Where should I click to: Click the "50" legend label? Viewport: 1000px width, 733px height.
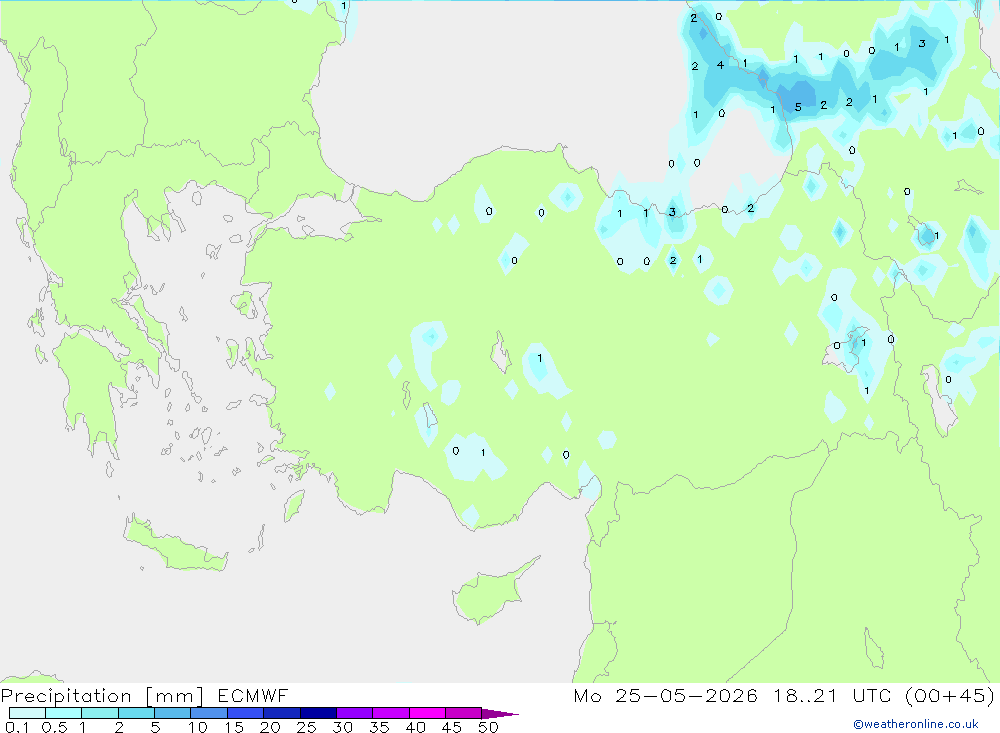point(488,727)
